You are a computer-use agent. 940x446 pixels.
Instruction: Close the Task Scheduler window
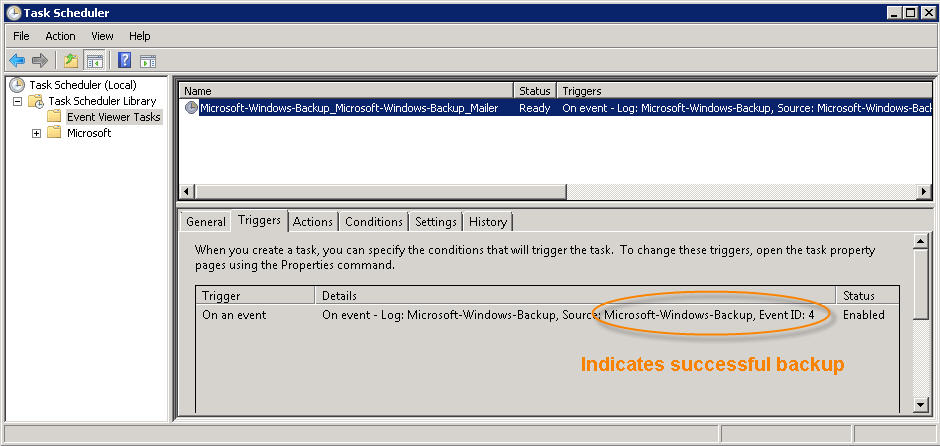927,13
